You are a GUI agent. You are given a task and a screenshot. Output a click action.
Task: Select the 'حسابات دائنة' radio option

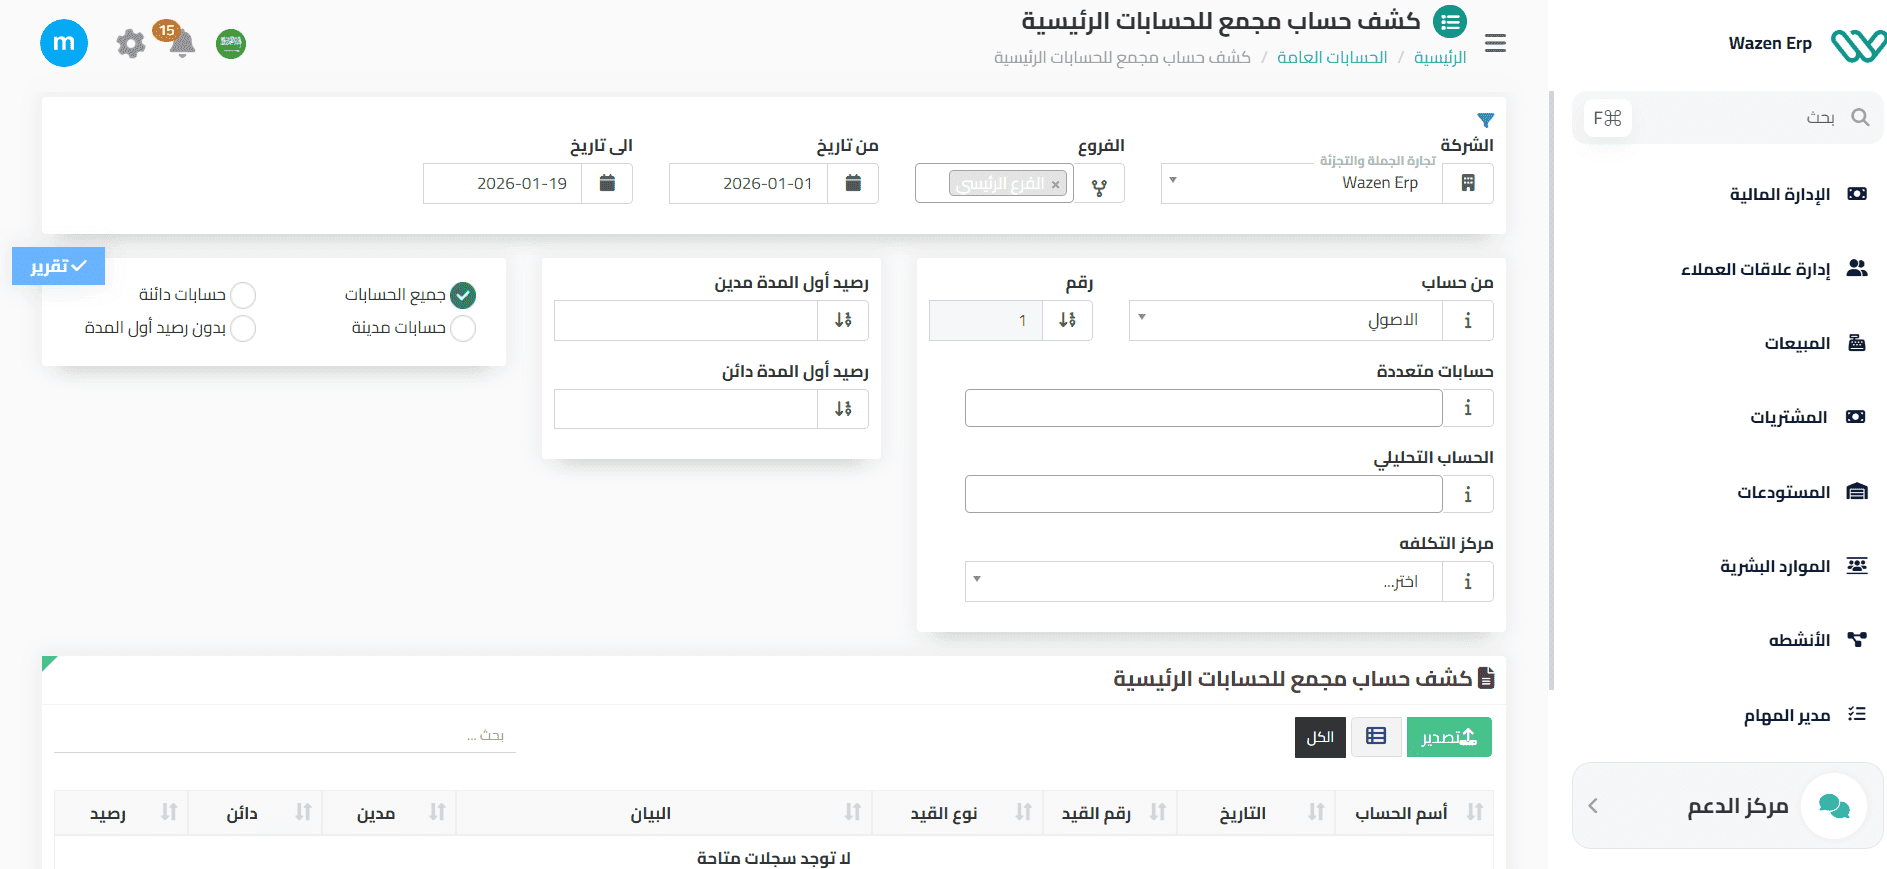243,295
